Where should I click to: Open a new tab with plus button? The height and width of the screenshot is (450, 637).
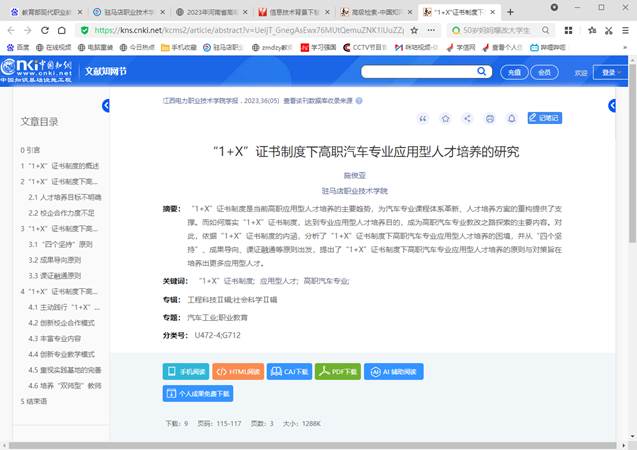[x=510, y=12]
